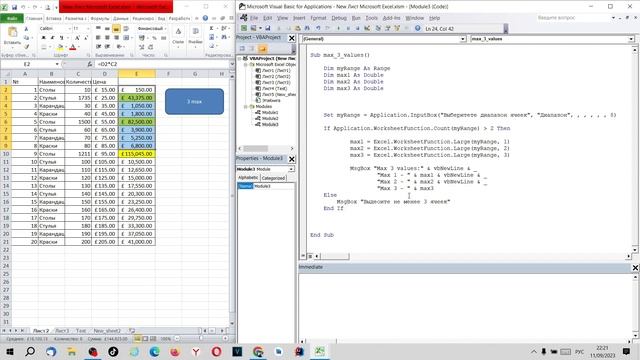
Task: Select the yellow cell E10 in the sheet
Action: click(x=137, y=154)
